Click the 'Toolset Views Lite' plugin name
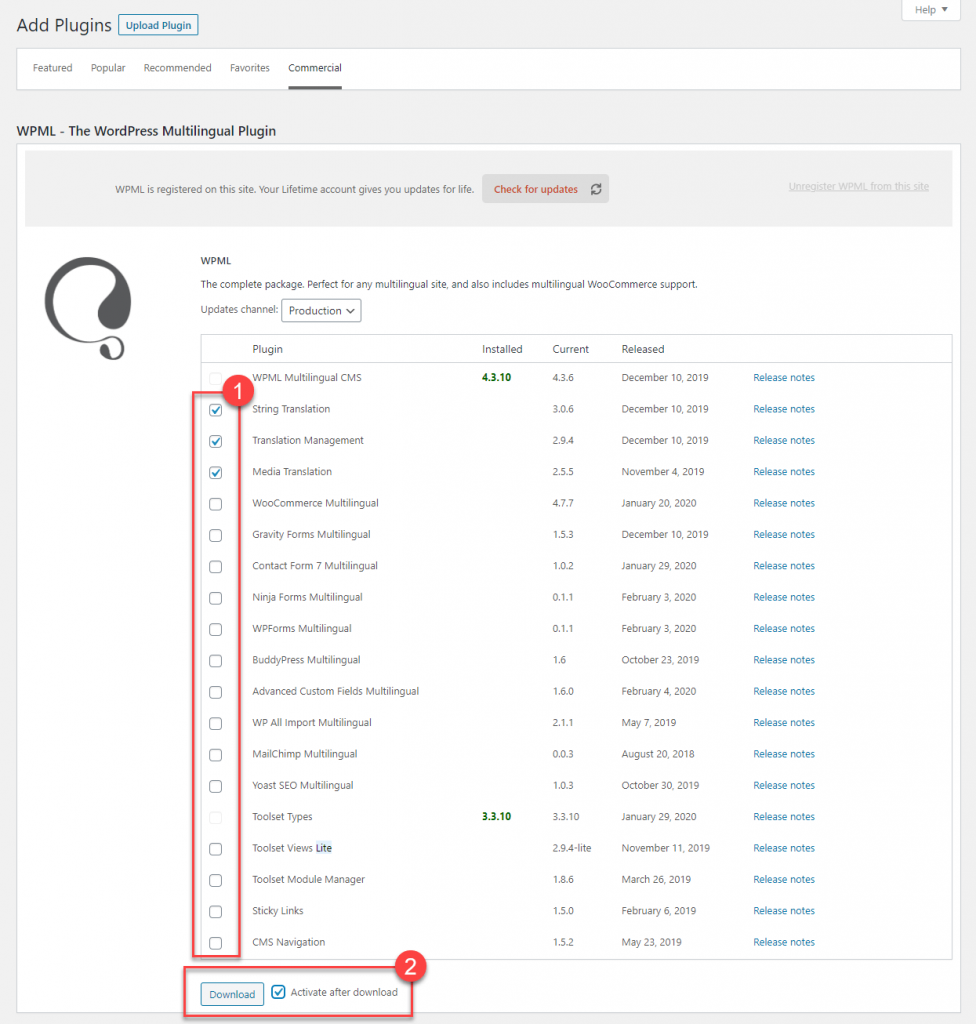976x1024 pixels. pos(292,848)
